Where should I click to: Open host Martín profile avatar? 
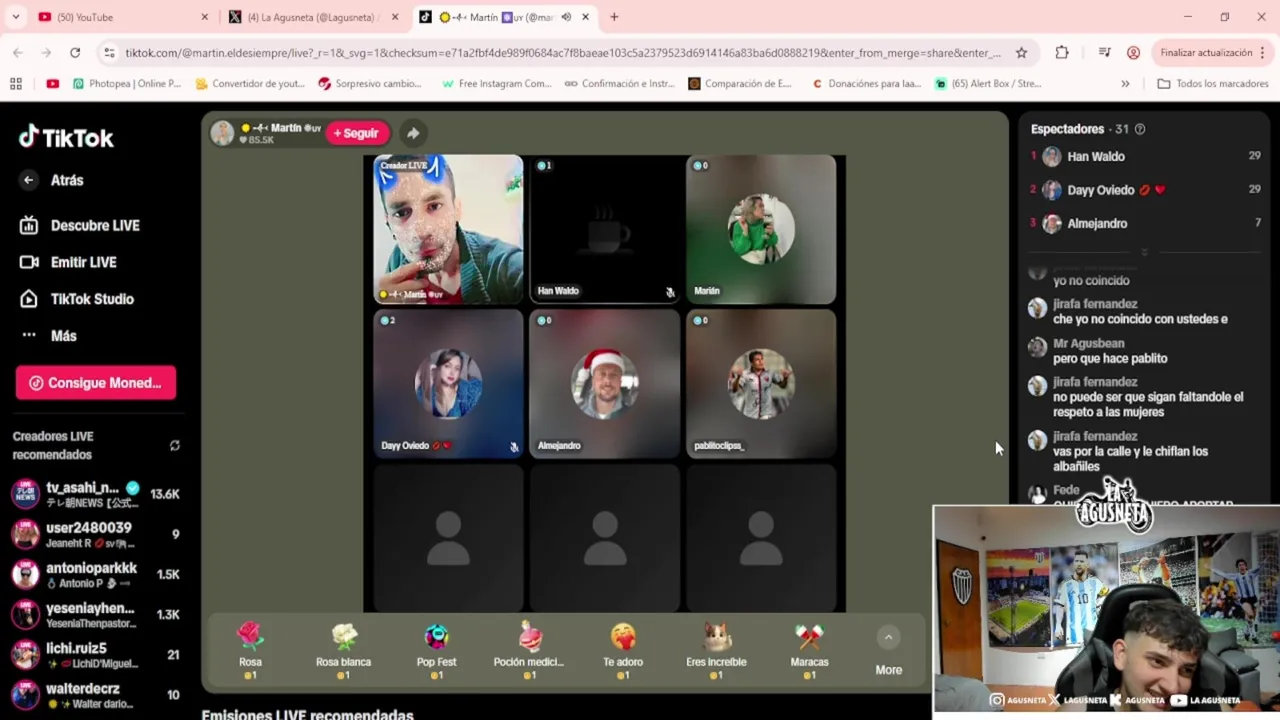click(222, 133)
